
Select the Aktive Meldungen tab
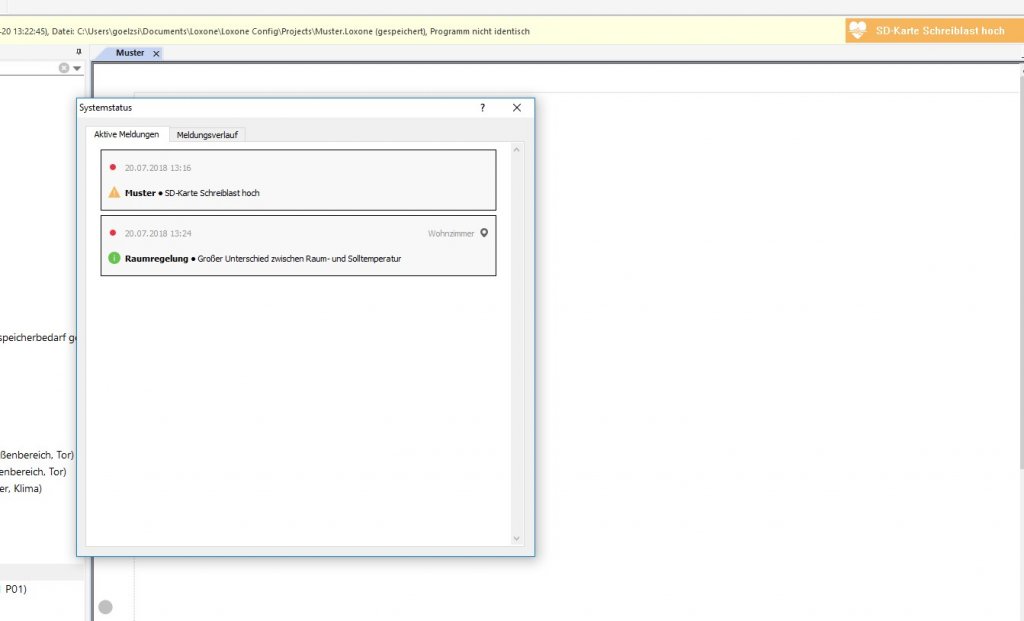(x=126, y=134)
